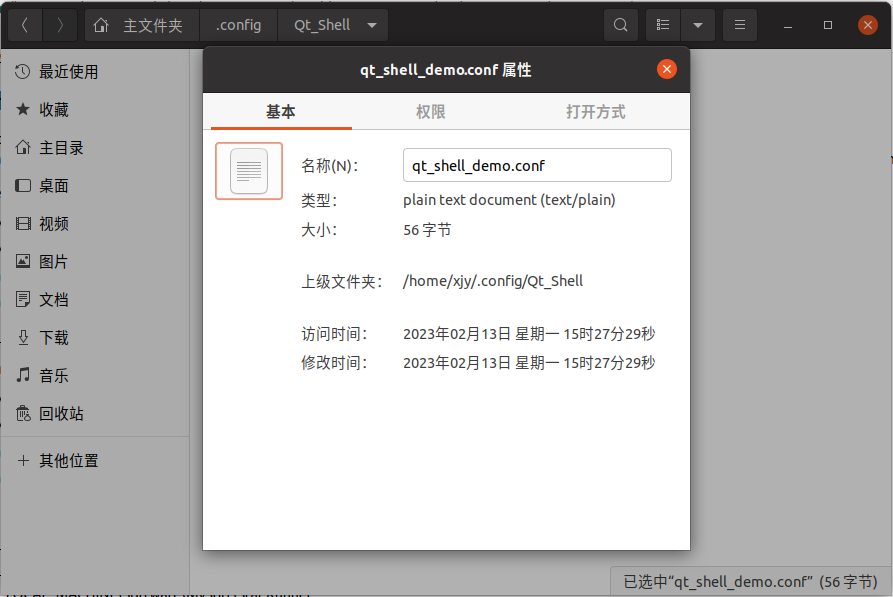Open 主目录 in sidebar
Viewport: 893px width, 597px height.
pos(95,148)
